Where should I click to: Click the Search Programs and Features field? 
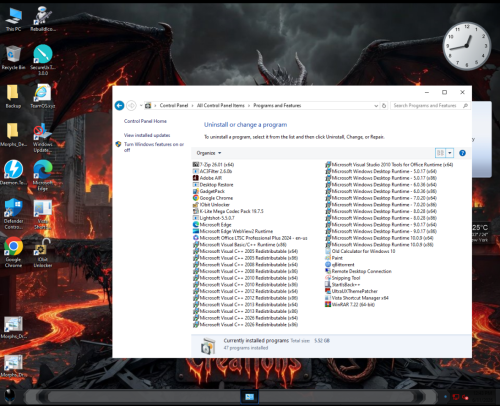[x=430, y=106]
